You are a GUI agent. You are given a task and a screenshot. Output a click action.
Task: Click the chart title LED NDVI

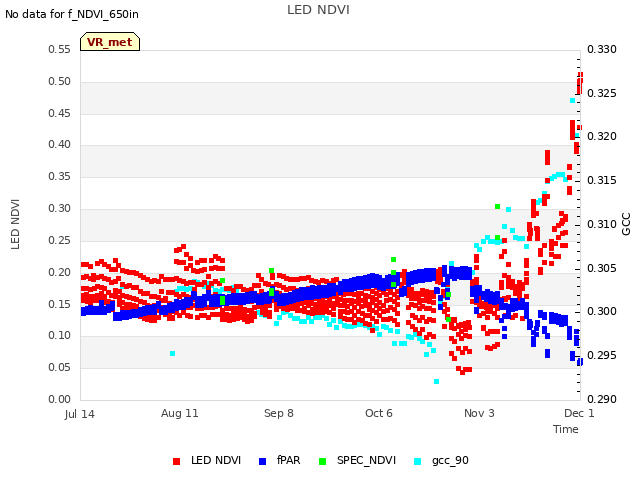tap(318, 10)
